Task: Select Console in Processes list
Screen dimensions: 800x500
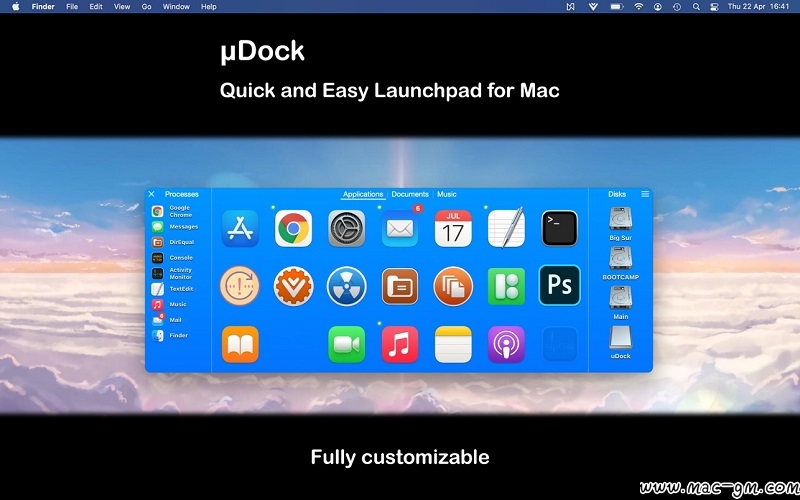Action: point(172,258)
